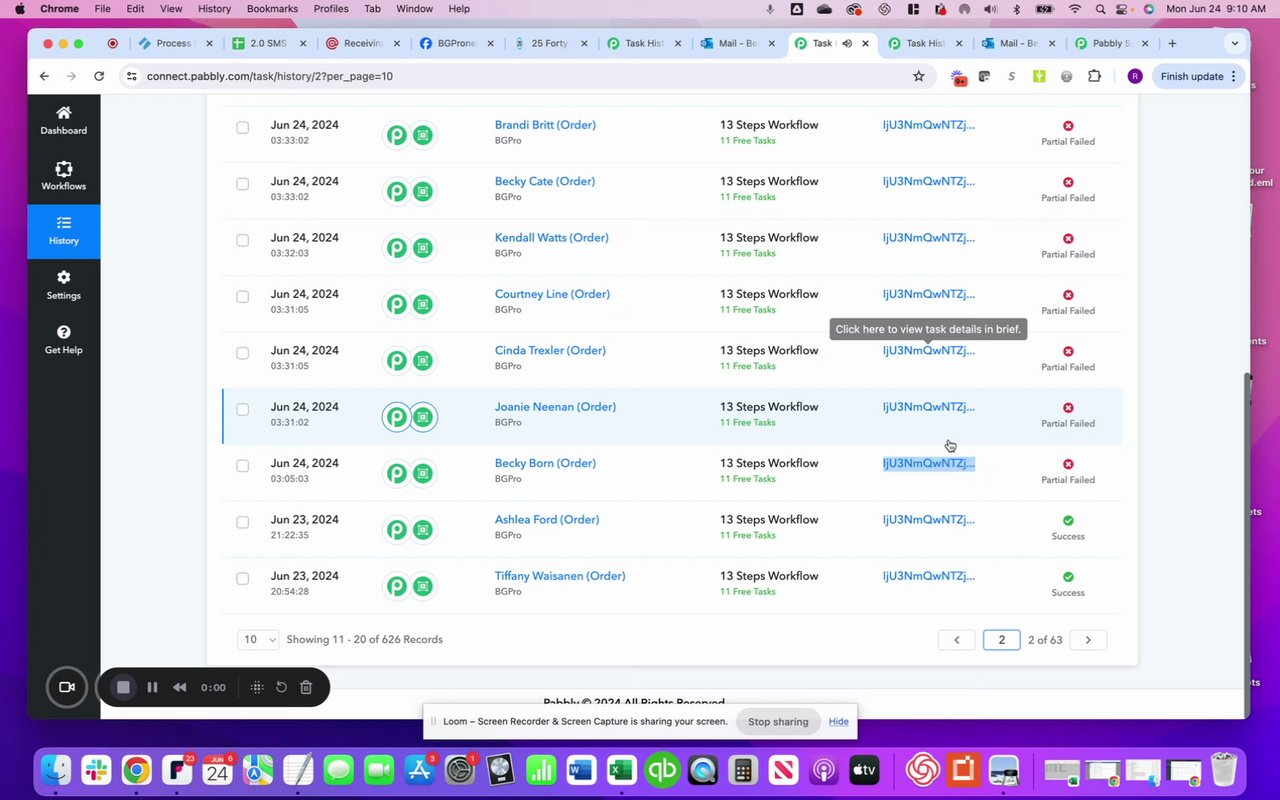The image size is (1280, 800).
Task: Check the Kendall Watts row checkbox
Action: (x=242, y=240)
